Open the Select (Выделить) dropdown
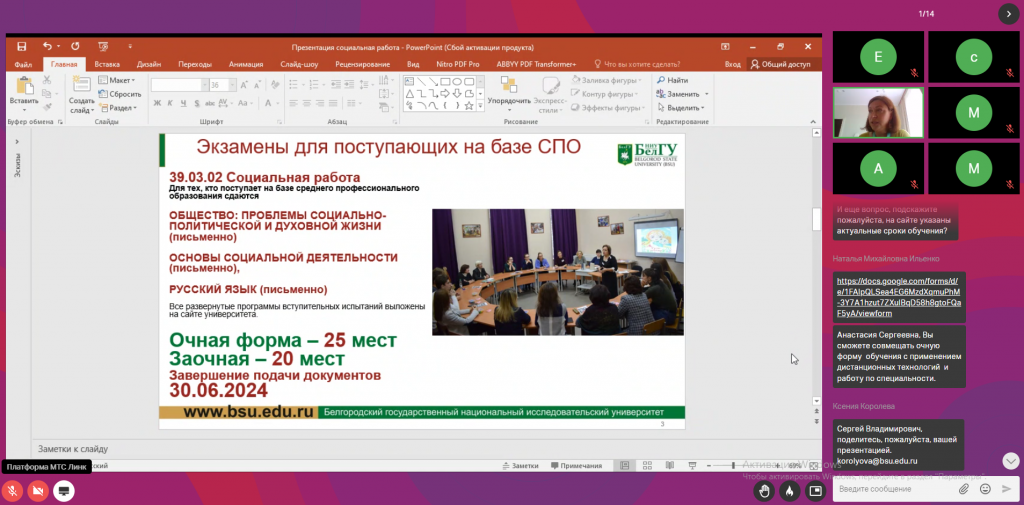The height and width of the screenshot is (505, 1024). [680, 108]
